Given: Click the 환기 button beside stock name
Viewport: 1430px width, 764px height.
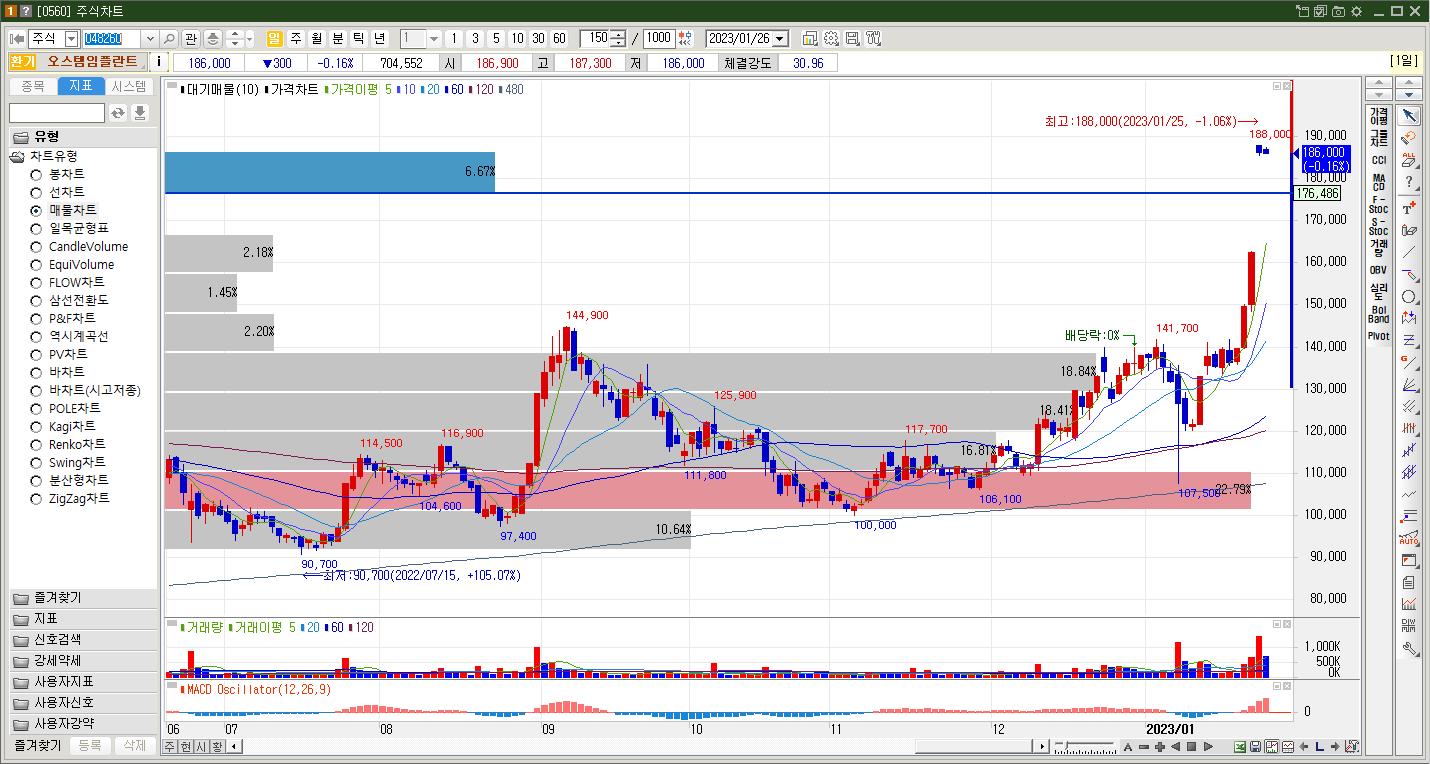Looking at the screenshot, I should coord(23,62).
